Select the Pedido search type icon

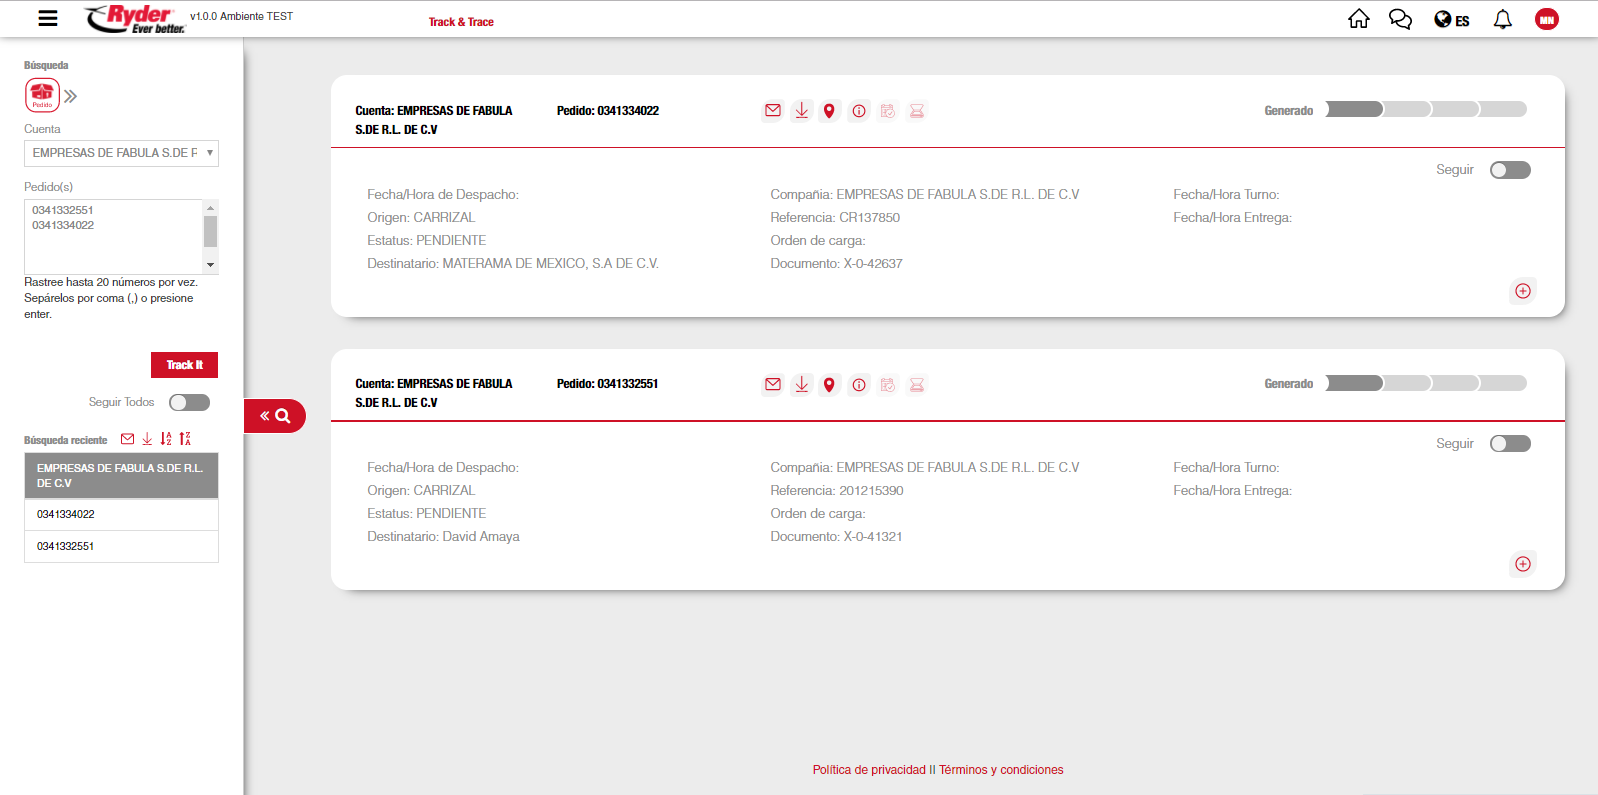click(x=42, y=95)
